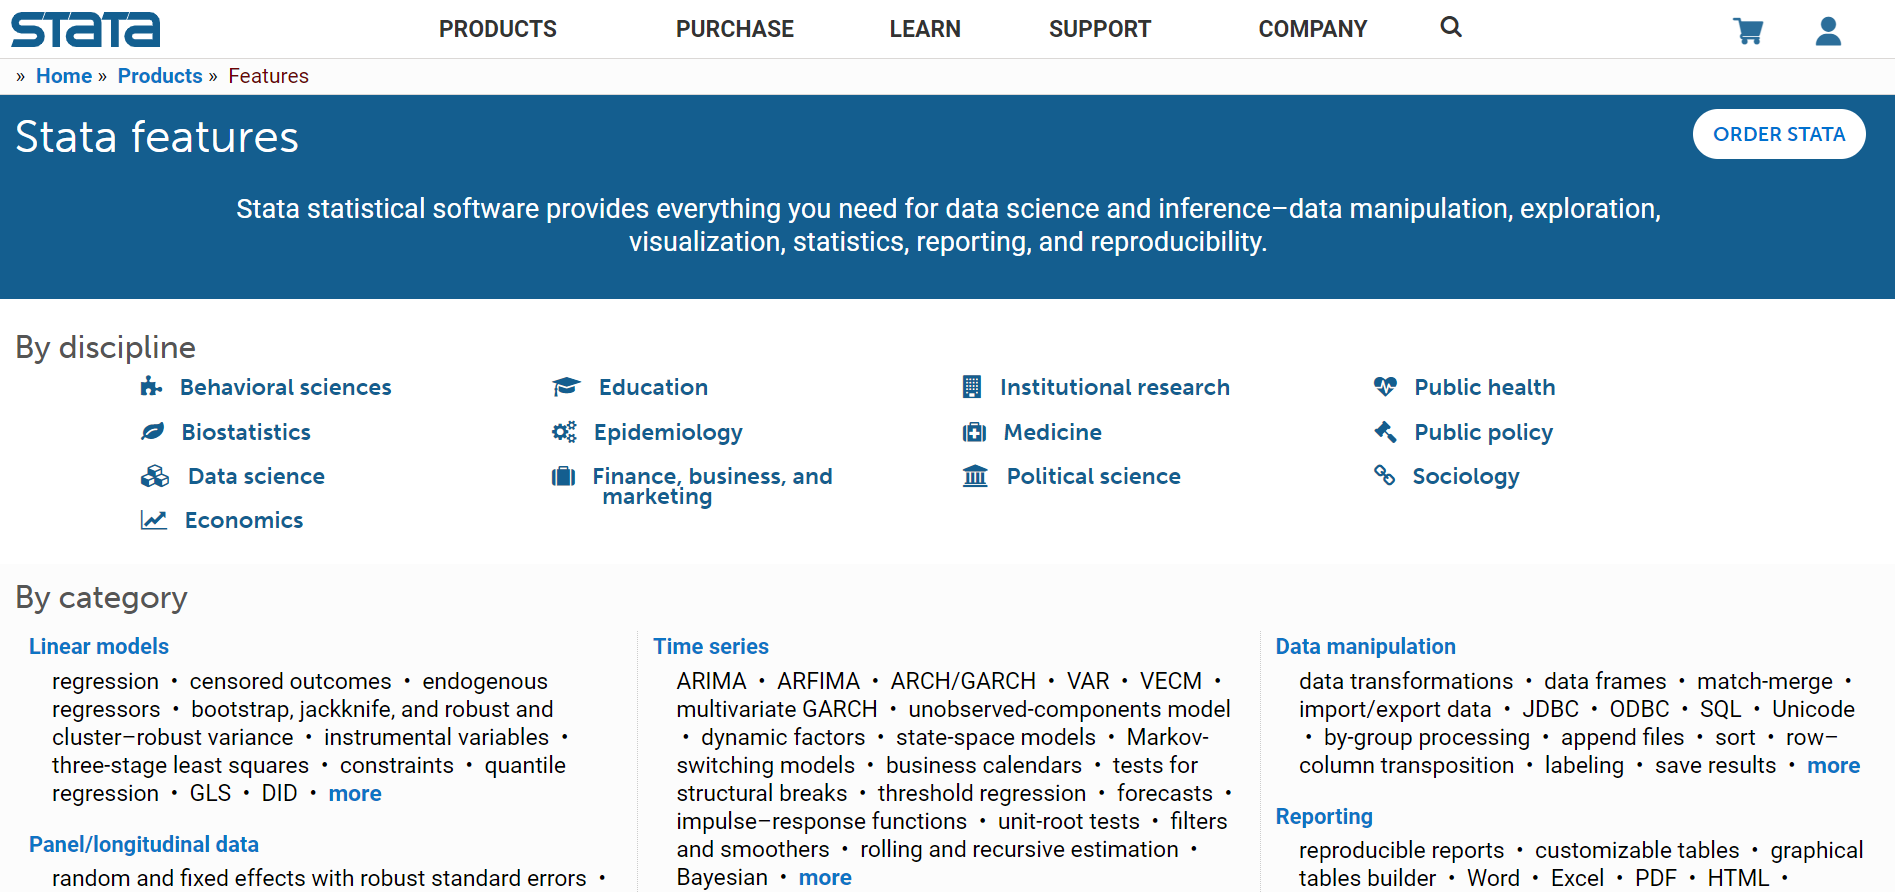The image size is (1895, 892).
Task: Open the Linear models category heading
Action: pyautogui.click(x=99, y=646)
